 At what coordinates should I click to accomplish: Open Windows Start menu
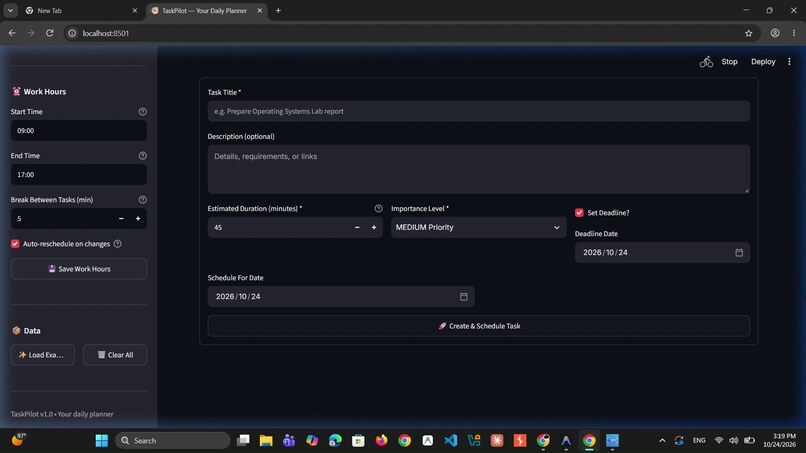pyautogui.click(x=102, y=441)
